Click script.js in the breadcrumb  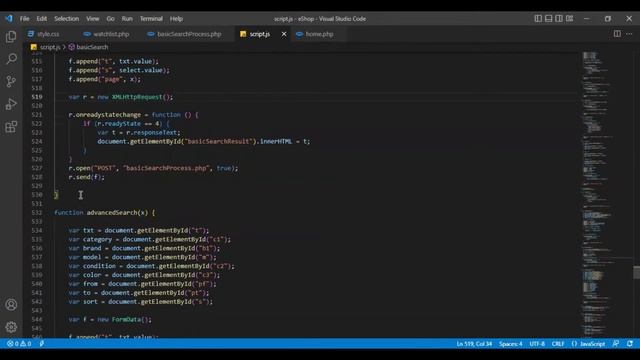(50, 47)
